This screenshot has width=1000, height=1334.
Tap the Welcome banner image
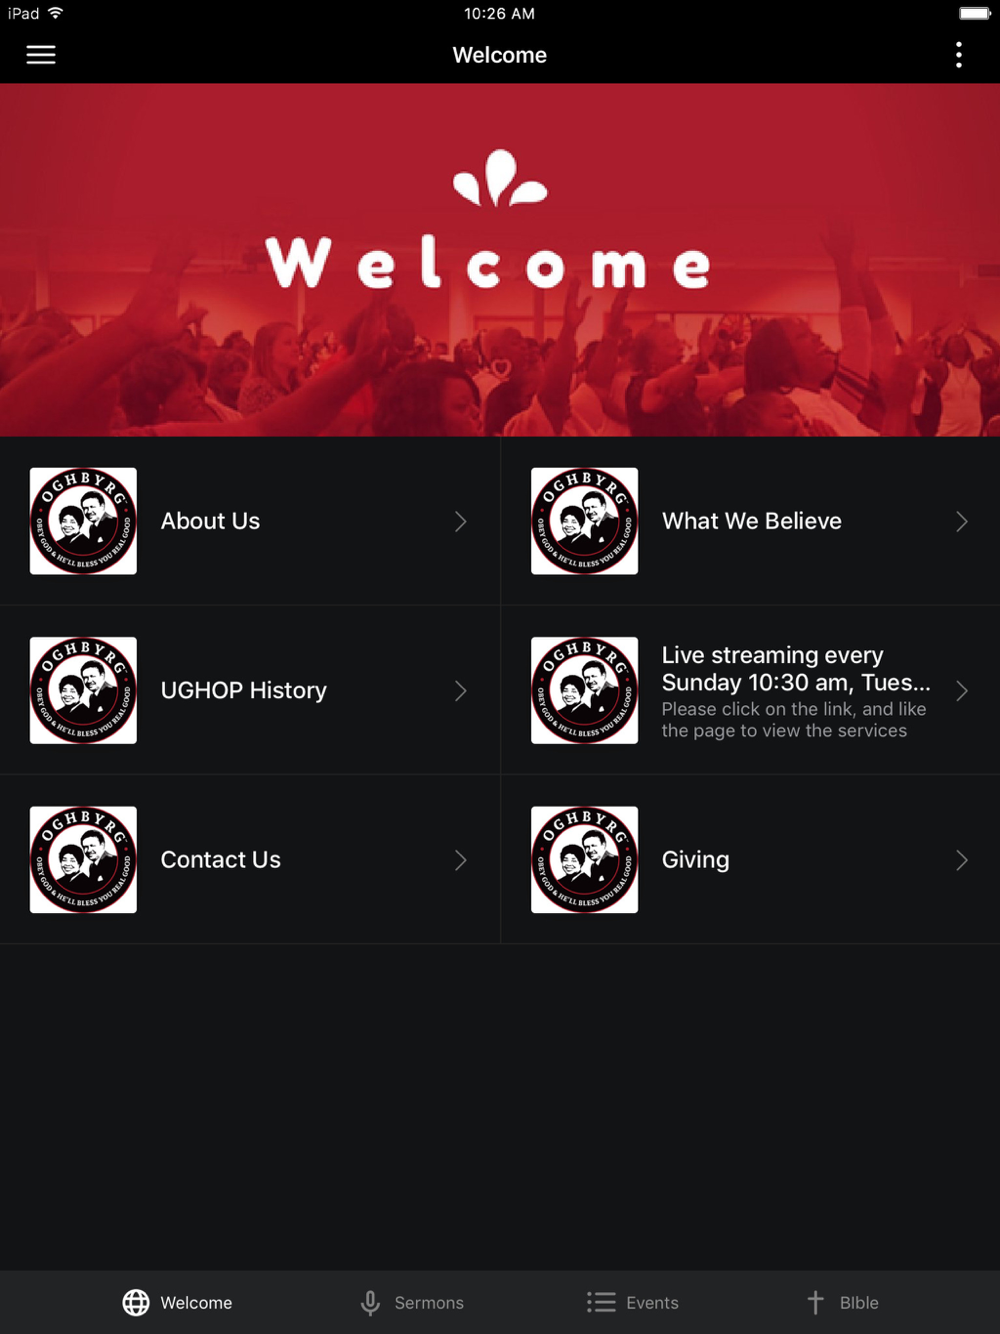500,260
